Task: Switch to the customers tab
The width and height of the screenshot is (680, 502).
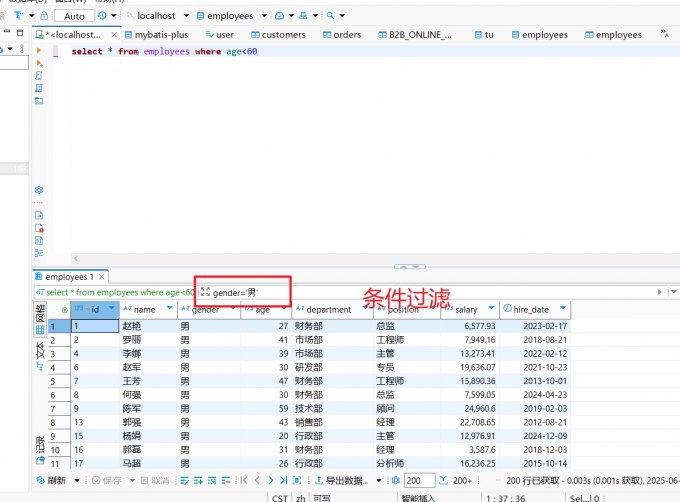Action: [x=278, y=35]
